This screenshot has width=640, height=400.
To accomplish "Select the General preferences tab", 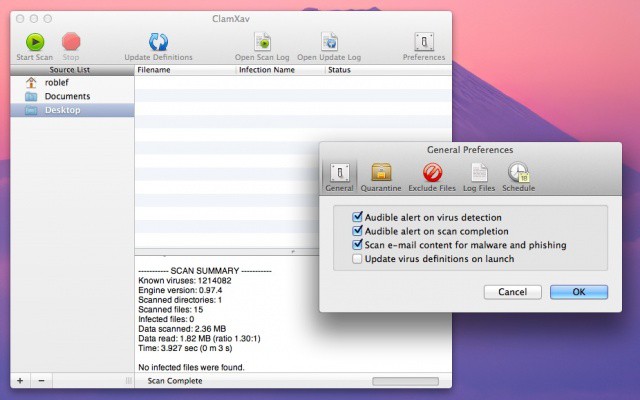I will [339, 175].
